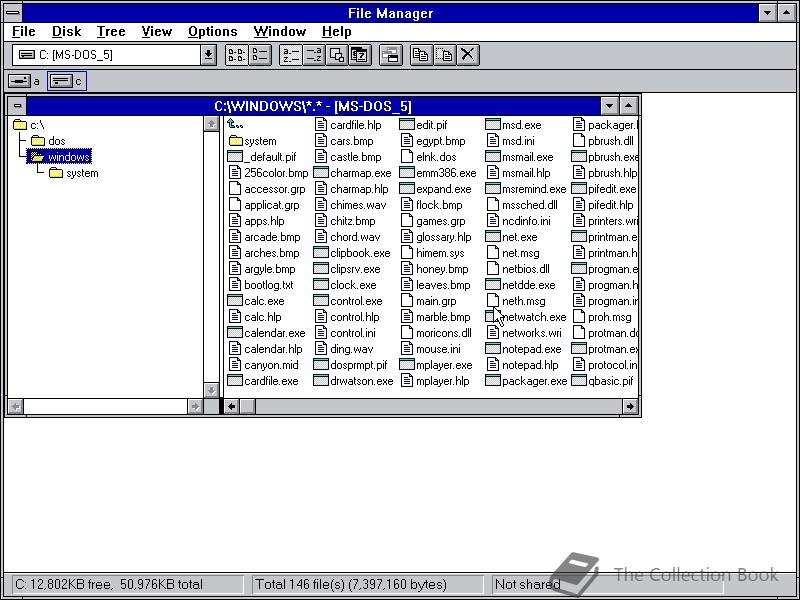This screenshot has width=800, height=600.
Task: Select edit.pif file
Action: pyautogui.click(x=424, y=125)
